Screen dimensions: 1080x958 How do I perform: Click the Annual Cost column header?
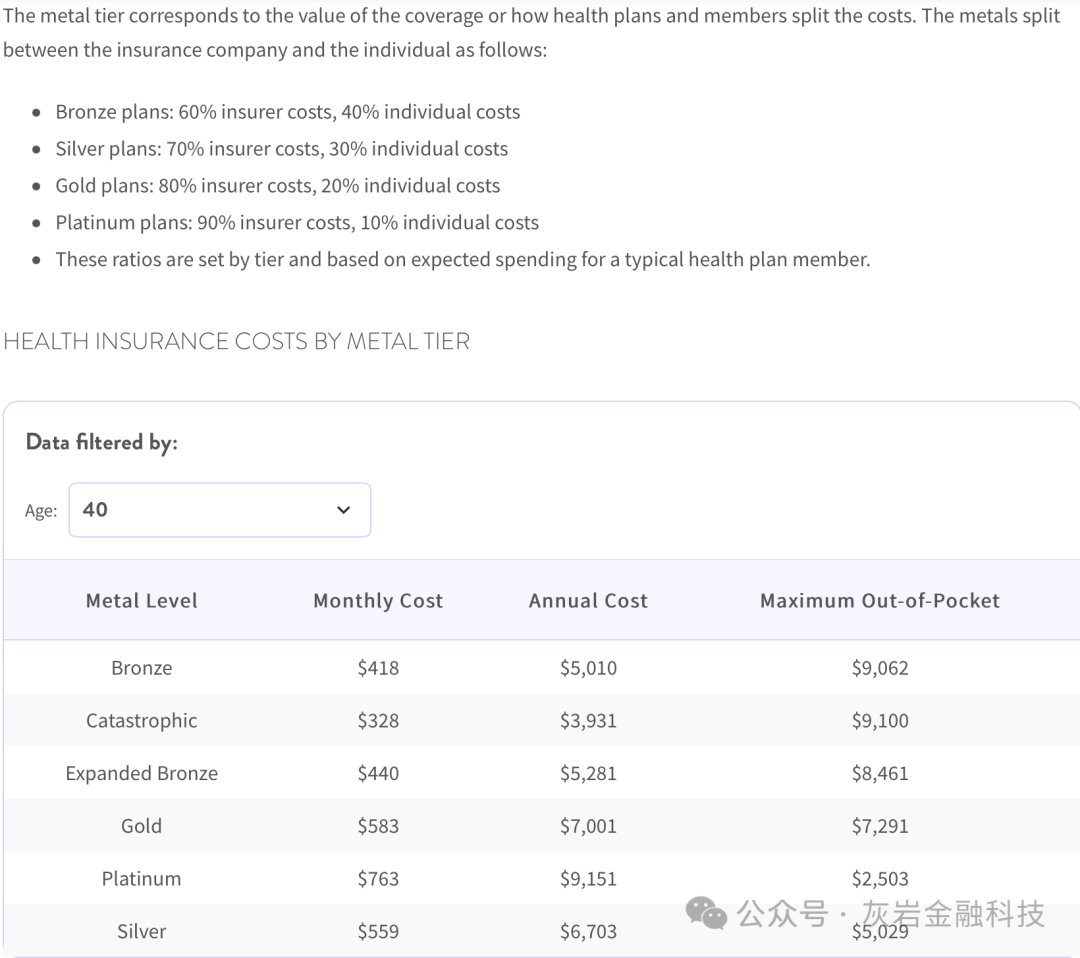click(x=588, y=601)
